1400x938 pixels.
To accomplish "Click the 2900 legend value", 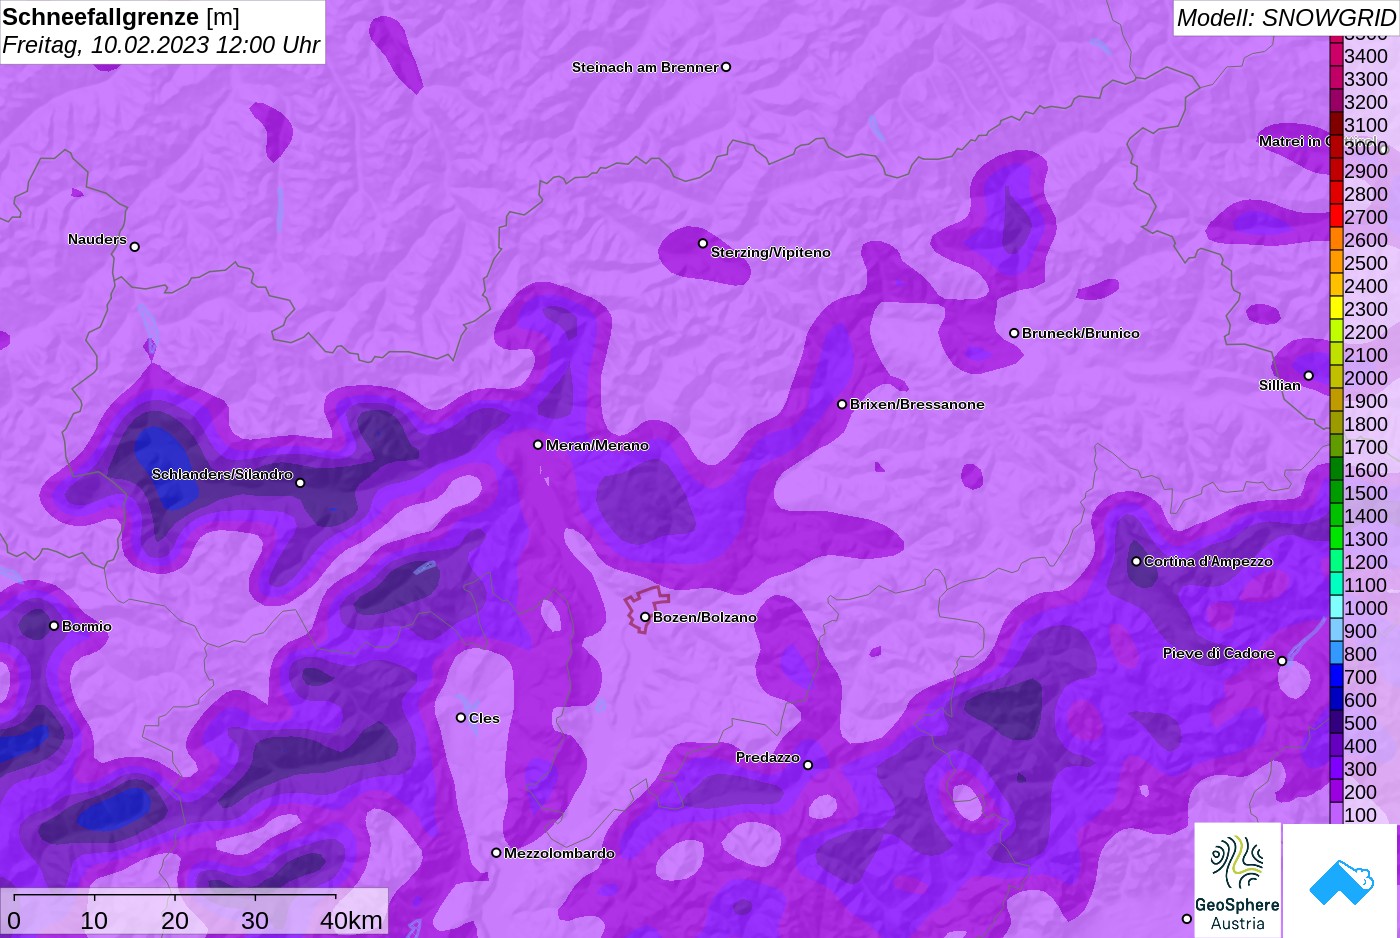I will (1366, 171).
